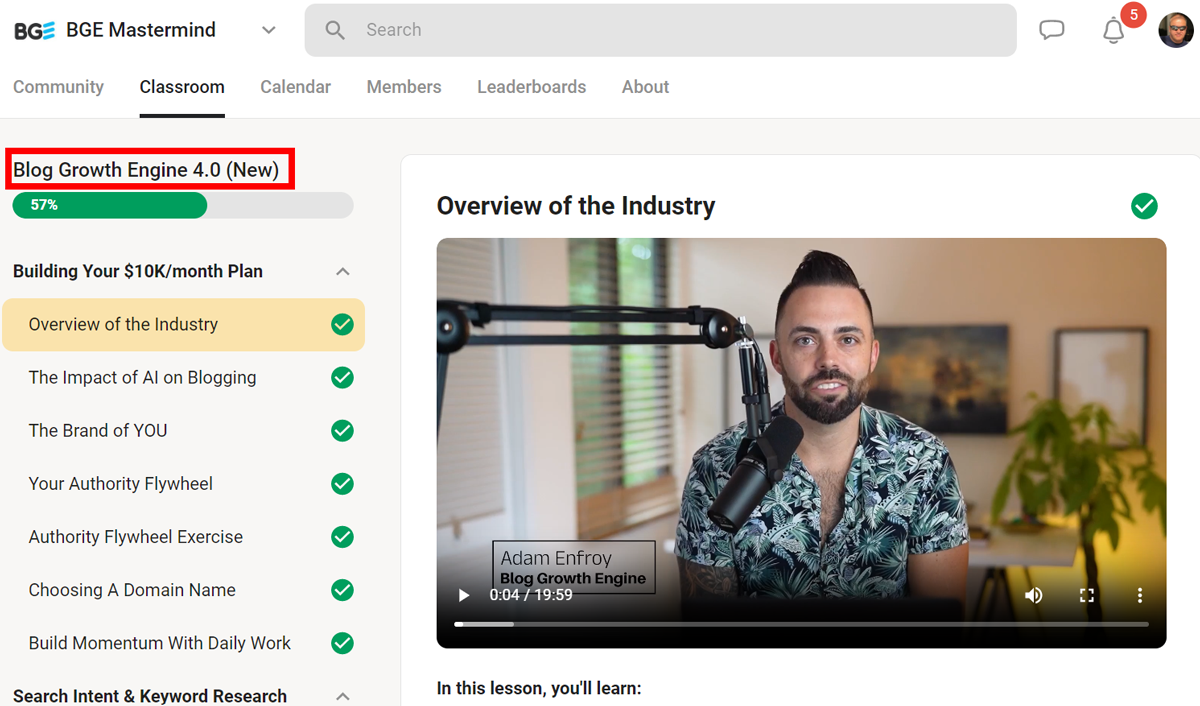1200x706 pixels.
Task: Click the BGE logo in the top left
Action: click(x=33, y=29)
